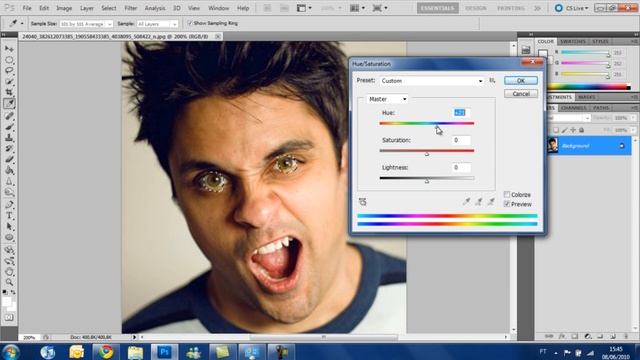This screenshot has height=360, width=640.
Task: Select the Blur tool
Action: click(9, 182)
